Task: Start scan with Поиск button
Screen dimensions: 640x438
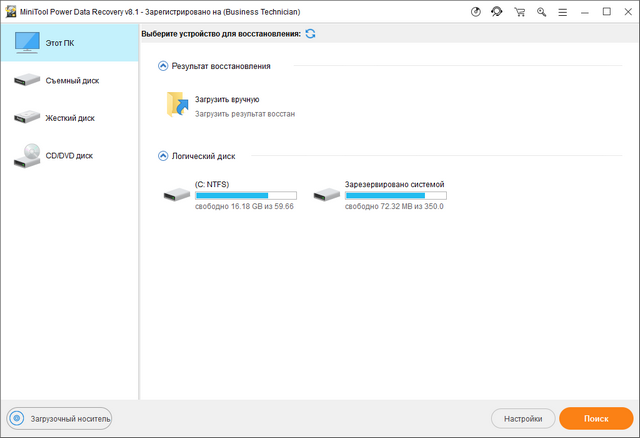Action: click(x=596, y=418)
